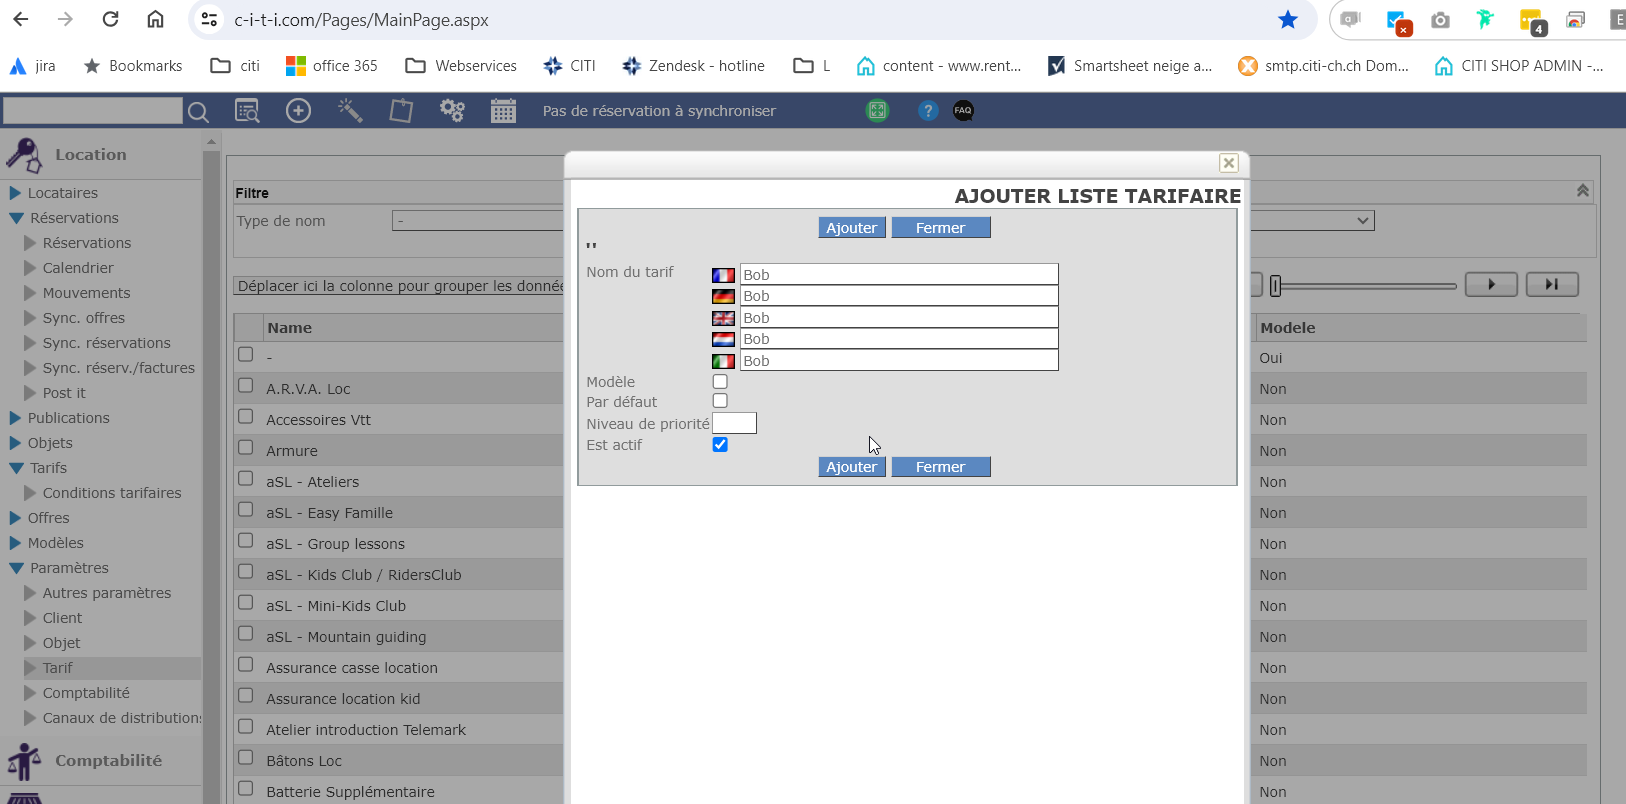Enable the Modèle checkbox

720,382
